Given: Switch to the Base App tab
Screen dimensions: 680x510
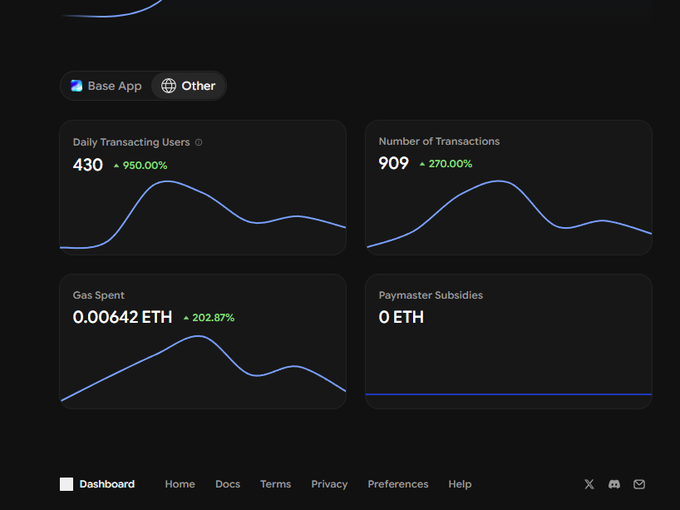Looking at the screenshot, I should click(106, 86).
